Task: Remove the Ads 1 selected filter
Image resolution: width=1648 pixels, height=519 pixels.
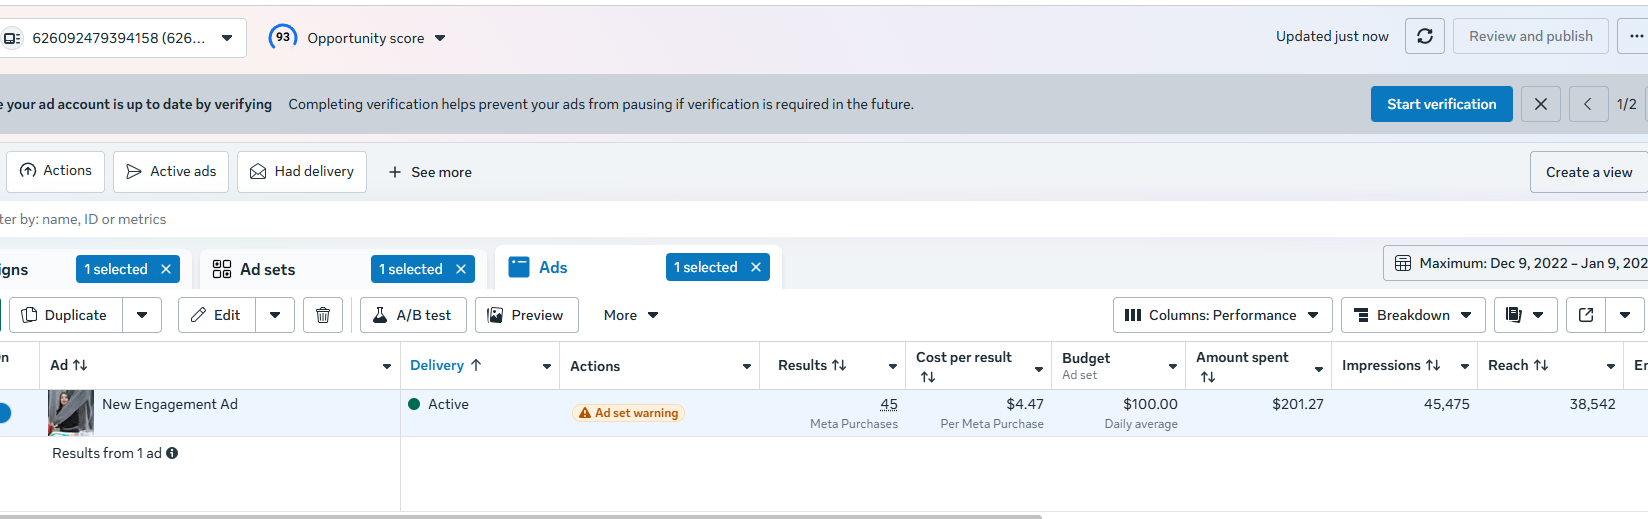Action: point(756,267)
